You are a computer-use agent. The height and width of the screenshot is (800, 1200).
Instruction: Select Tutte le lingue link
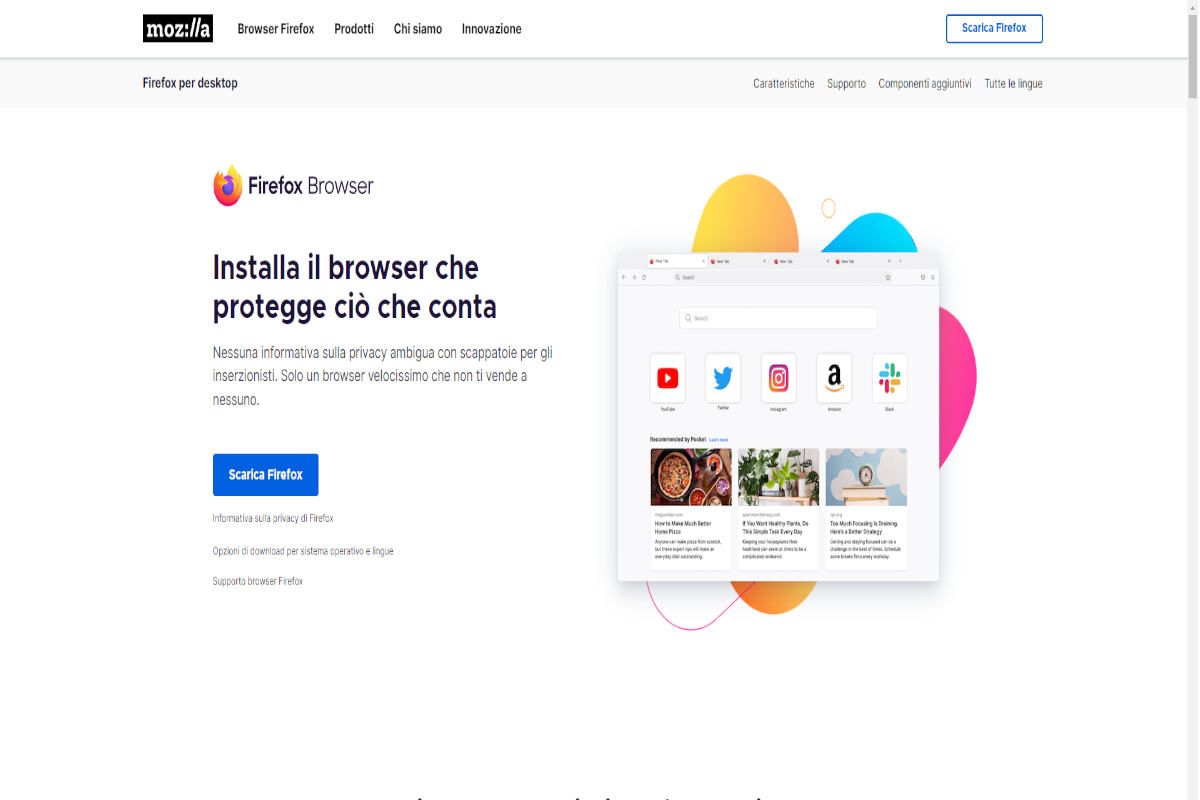(x=1013, y=84)
